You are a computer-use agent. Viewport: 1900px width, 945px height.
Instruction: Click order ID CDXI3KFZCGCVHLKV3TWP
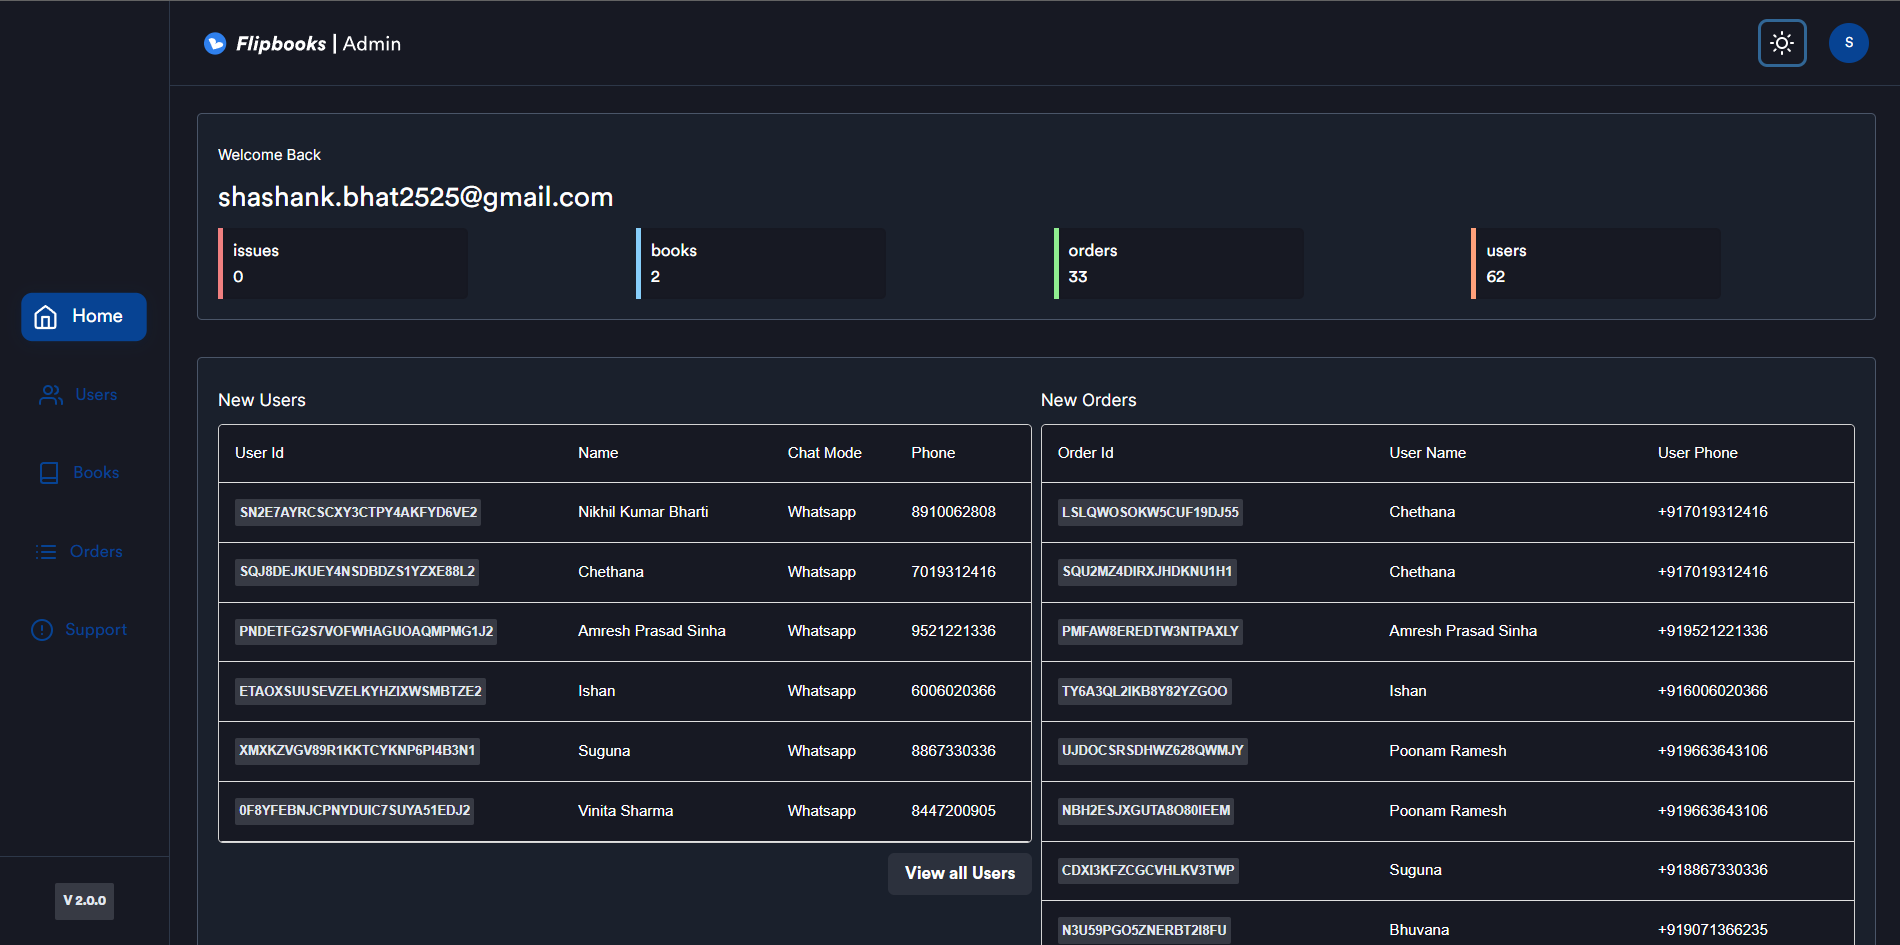click(x=1148, y=871)
